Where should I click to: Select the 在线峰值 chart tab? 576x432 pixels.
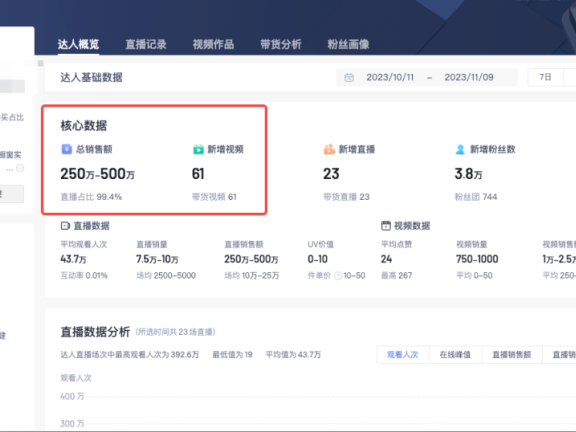(455, 354)
